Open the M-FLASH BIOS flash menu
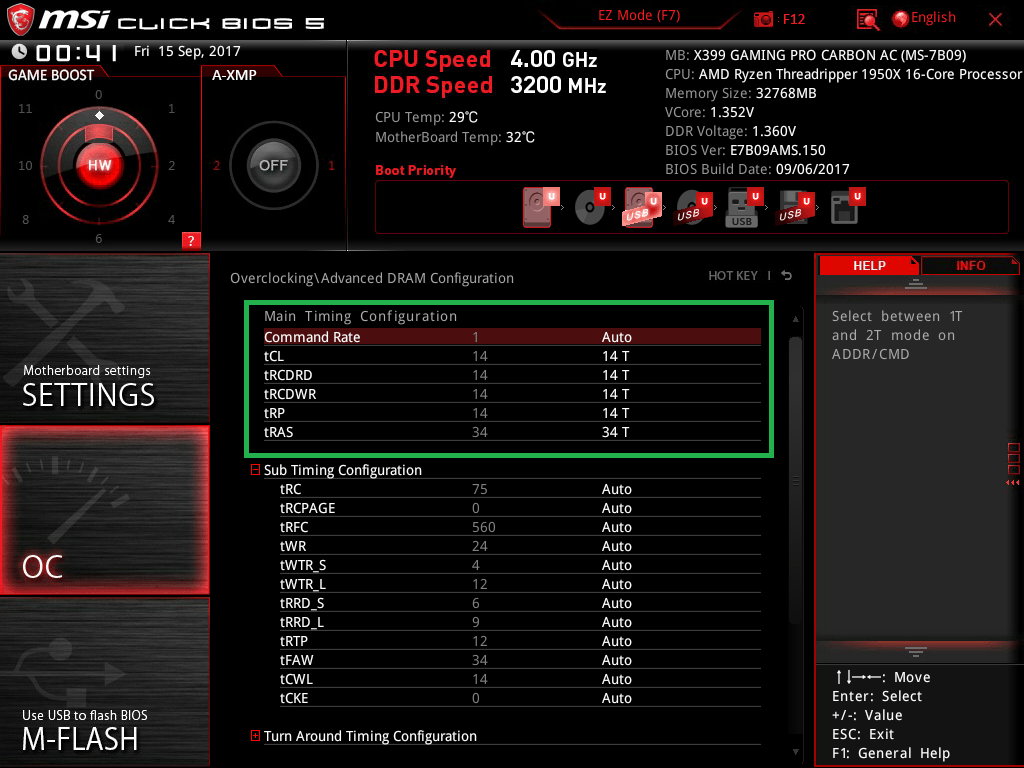This screenshot has width=1024, height=768. pyautogui.click(x=104, y=682)
